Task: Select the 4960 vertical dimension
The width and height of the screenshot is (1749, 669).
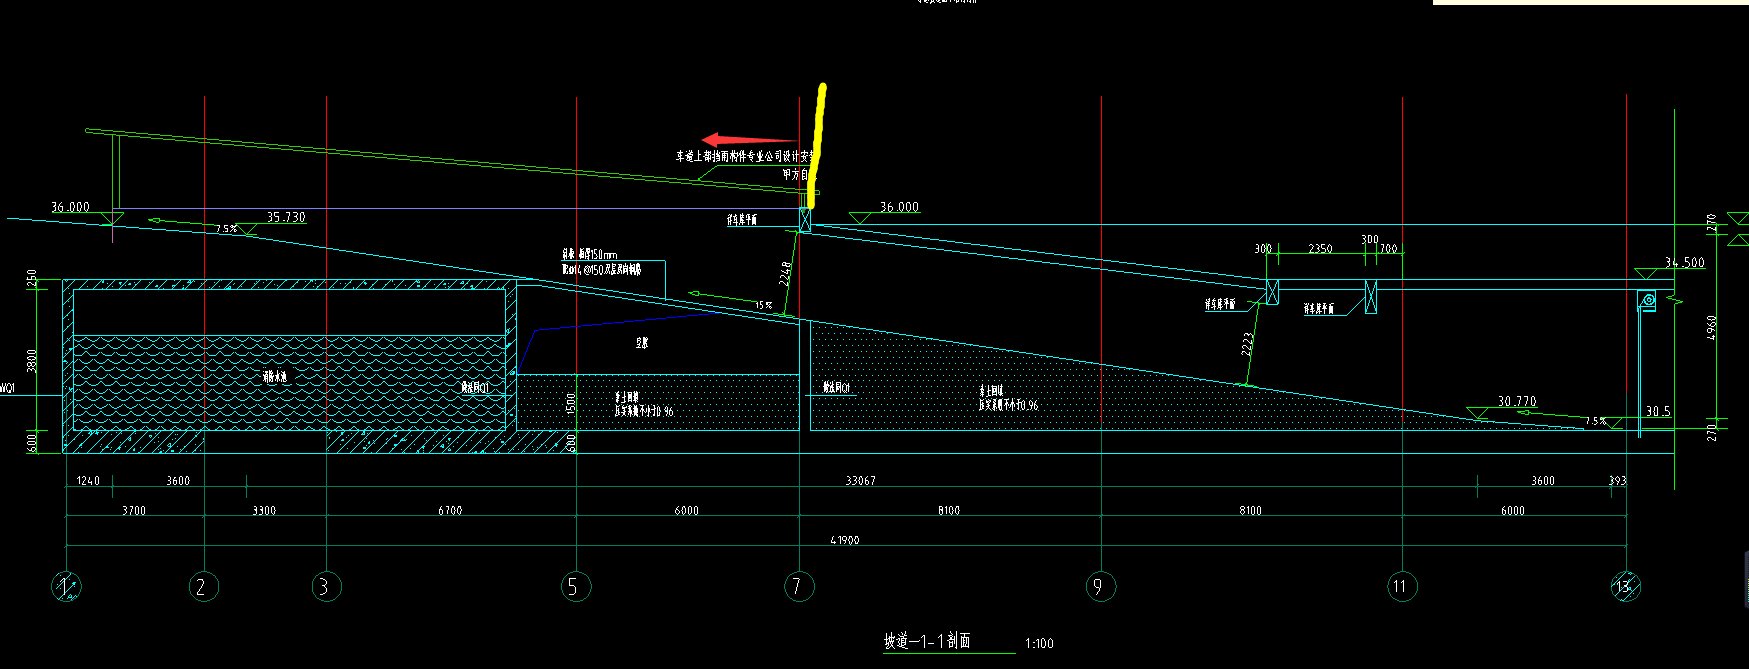Action: click(1712, 327)
